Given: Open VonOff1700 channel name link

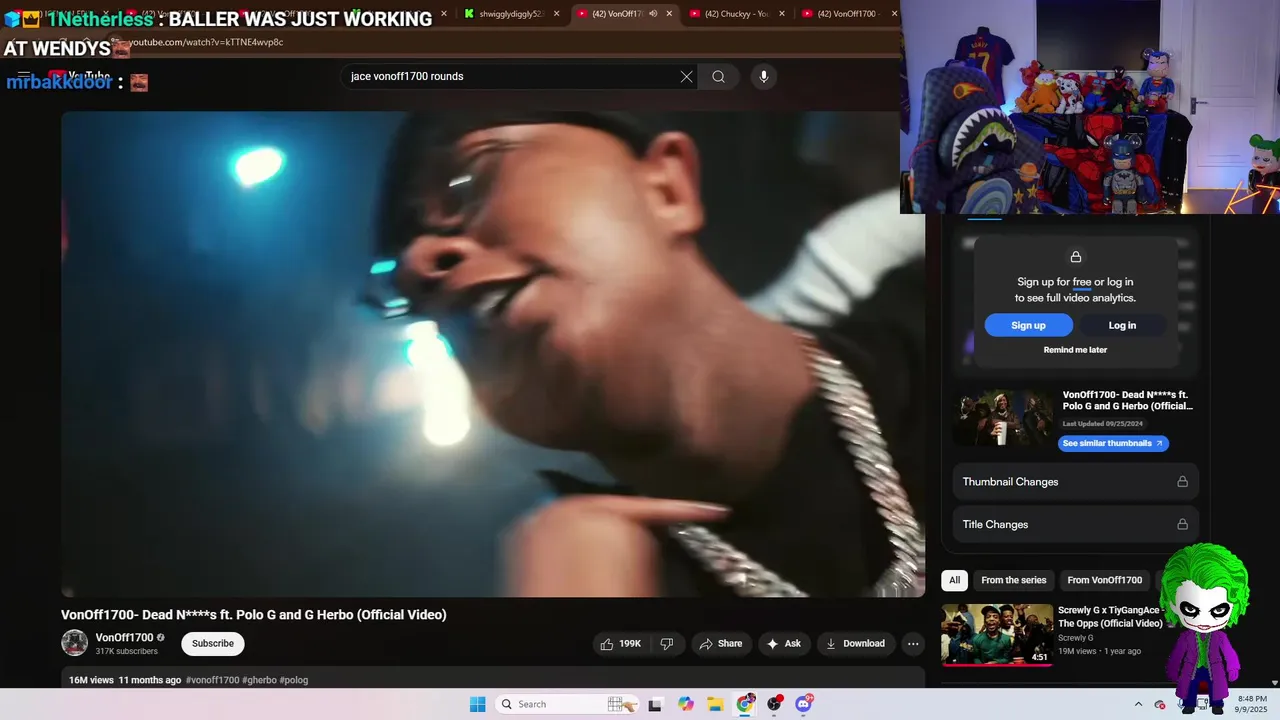Looking at the screenshot, I should point(124,638).
